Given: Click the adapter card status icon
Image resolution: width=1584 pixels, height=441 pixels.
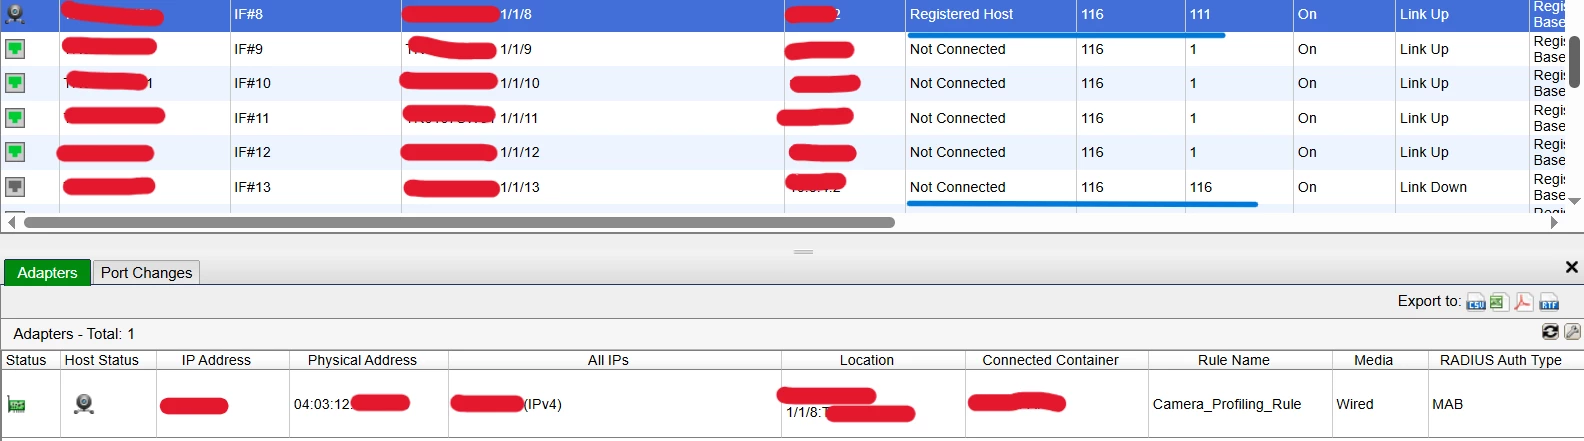Looking at the screenshot, I should point(16,404).
